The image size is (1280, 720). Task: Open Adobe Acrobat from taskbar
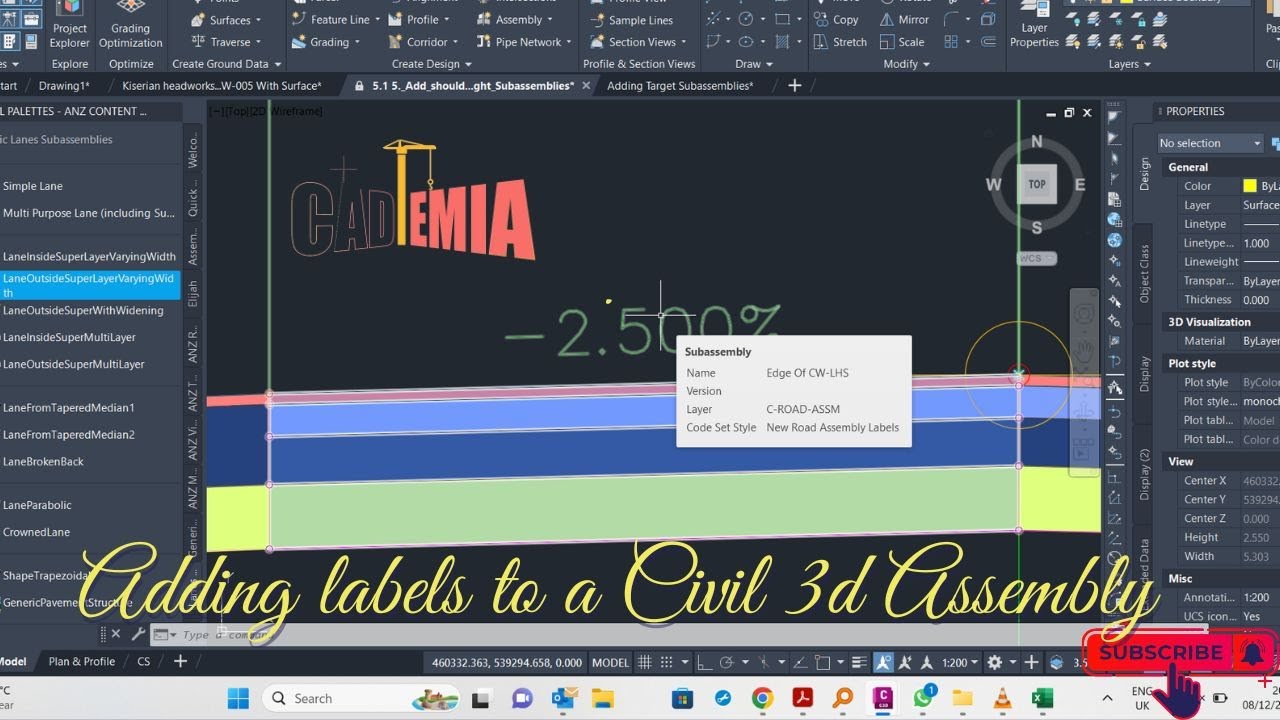tap(802, 698)
